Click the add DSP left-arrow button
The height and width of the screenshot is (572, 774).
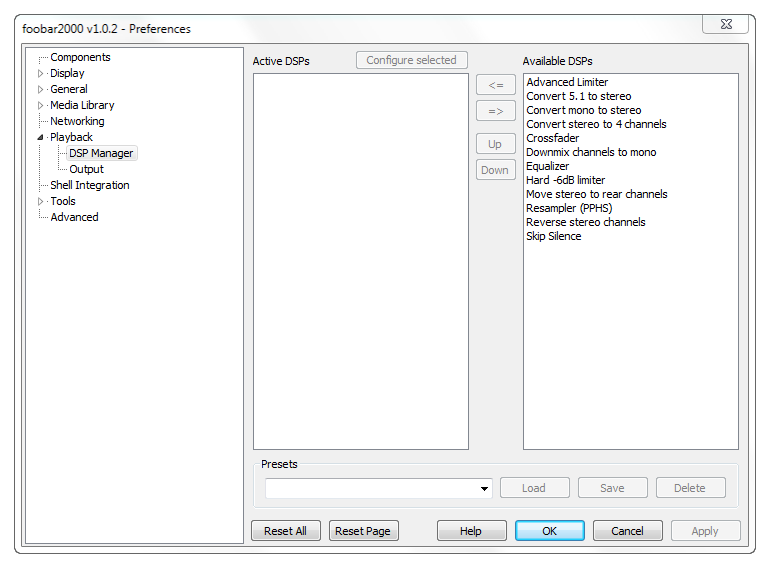pyautogui.click(x=495, y=85)
